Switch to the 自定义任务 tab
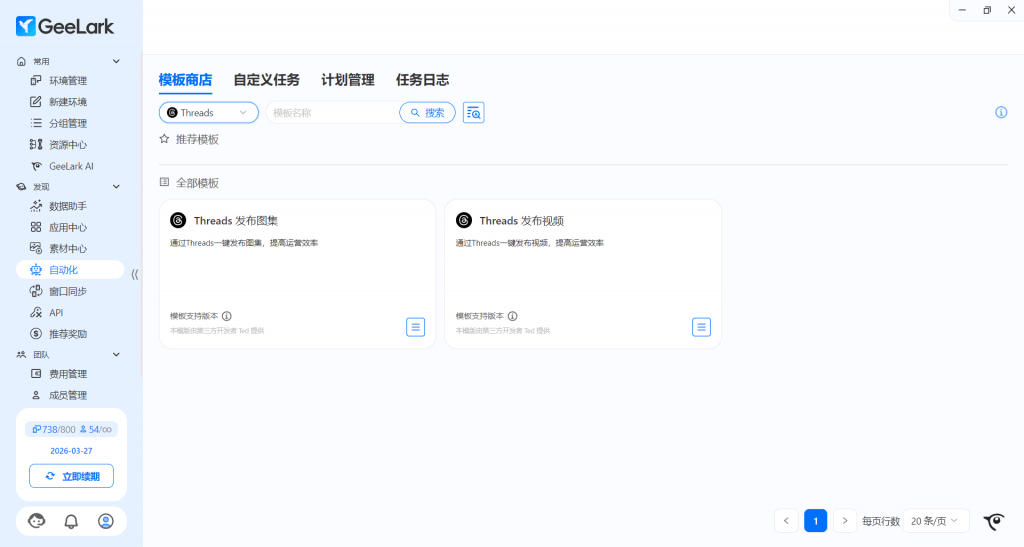This screenshot has width=1024, height=547. click(266, 80)
